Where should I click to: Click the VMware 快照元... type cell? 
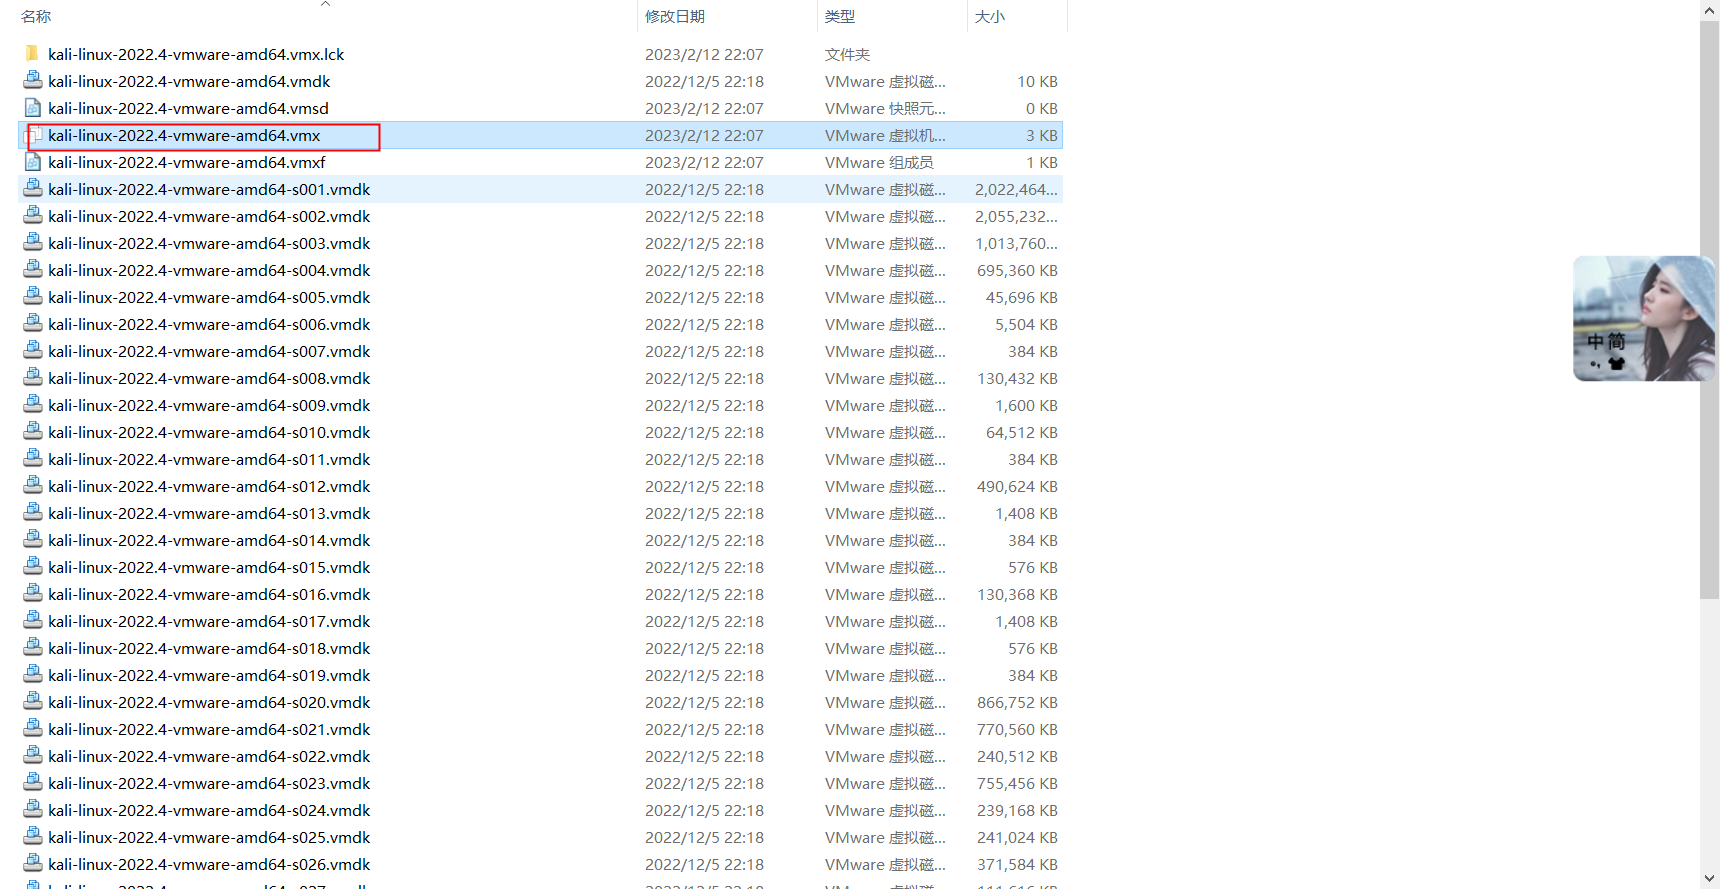click(885, 108)
